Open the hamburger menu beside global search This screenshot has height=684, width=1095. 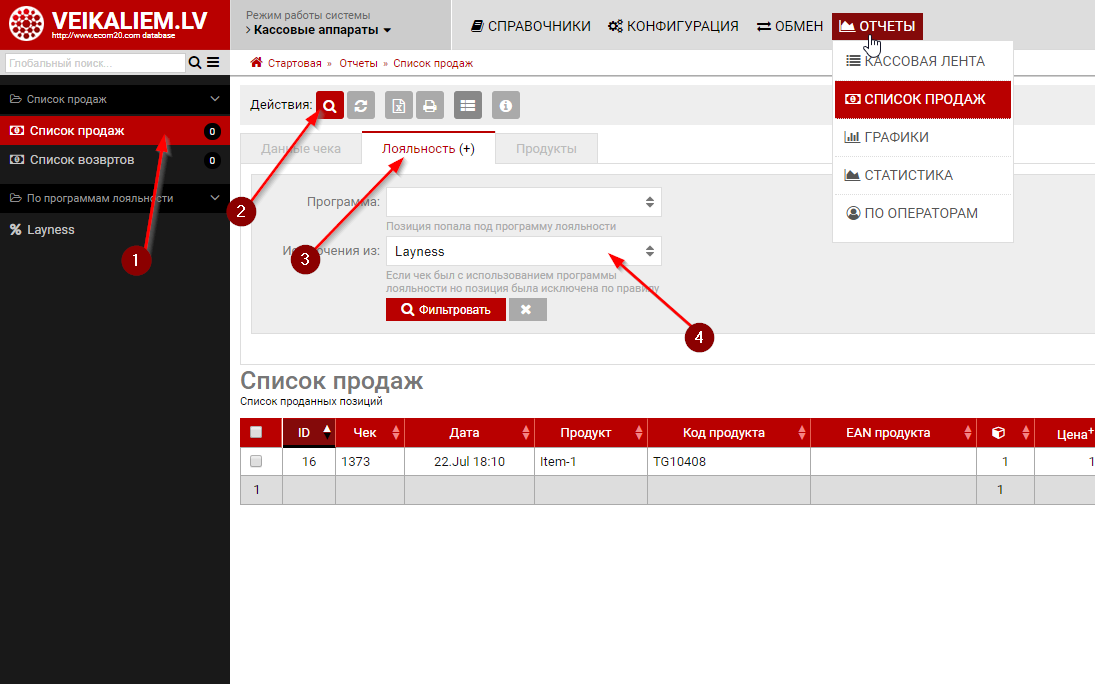tap(213, 63)
